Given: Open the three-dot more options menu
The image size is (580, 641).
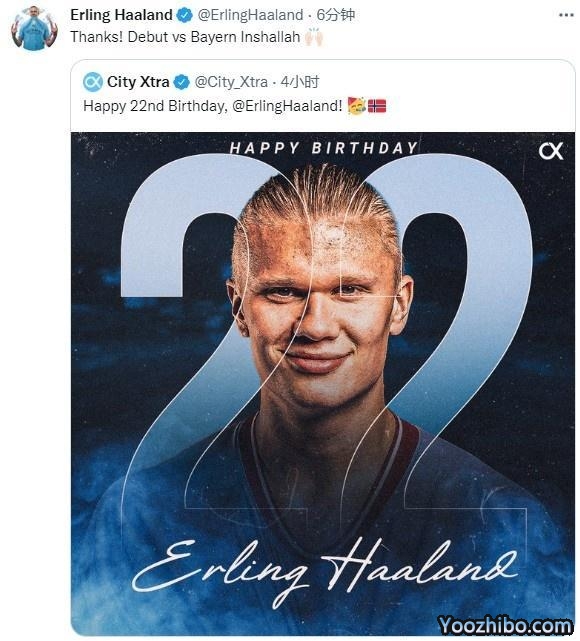Looking at the screenshot, I should 566,15.
